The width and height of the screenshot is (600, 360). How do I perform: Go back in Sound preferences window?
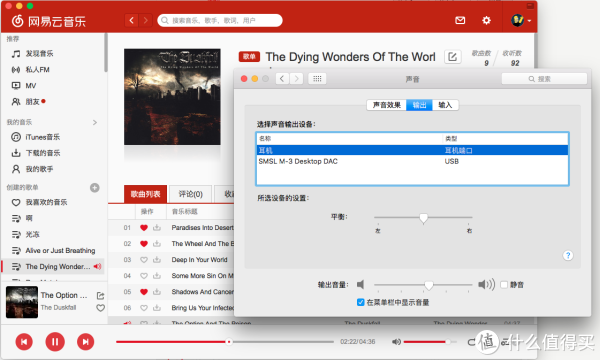[x=282, y=79]
